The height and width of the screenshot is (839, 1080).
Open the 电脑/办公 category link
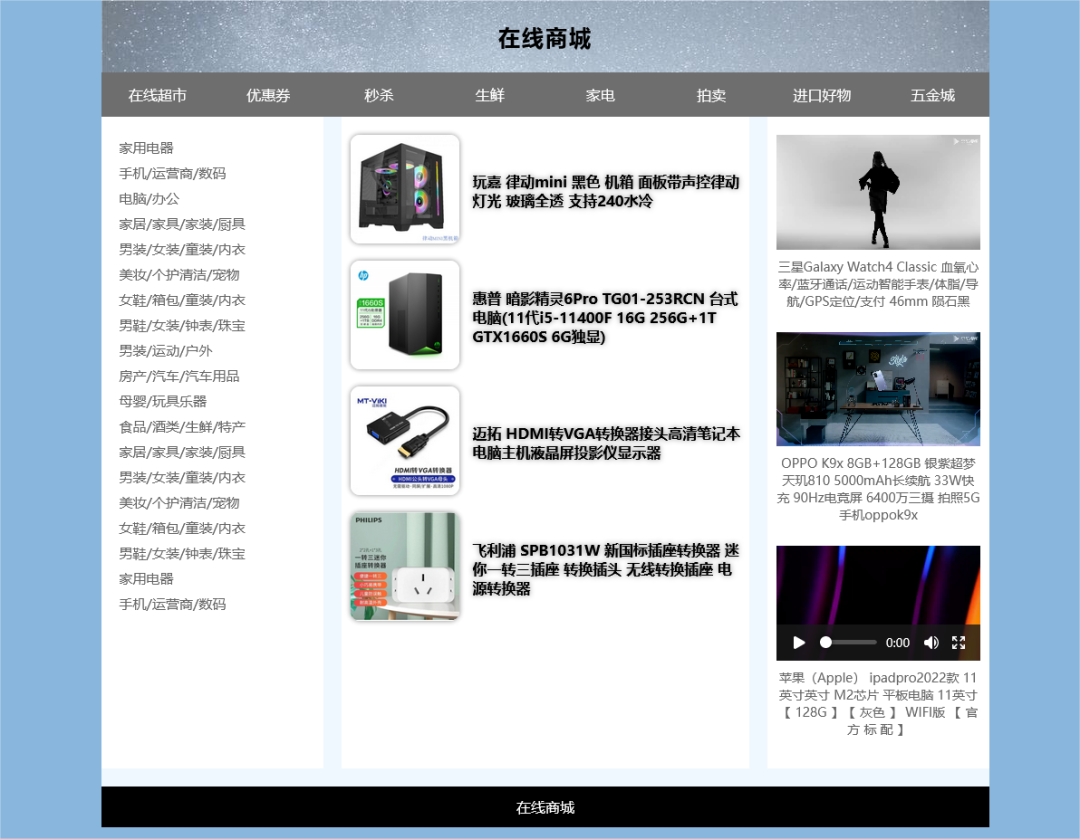click(149, 198)
